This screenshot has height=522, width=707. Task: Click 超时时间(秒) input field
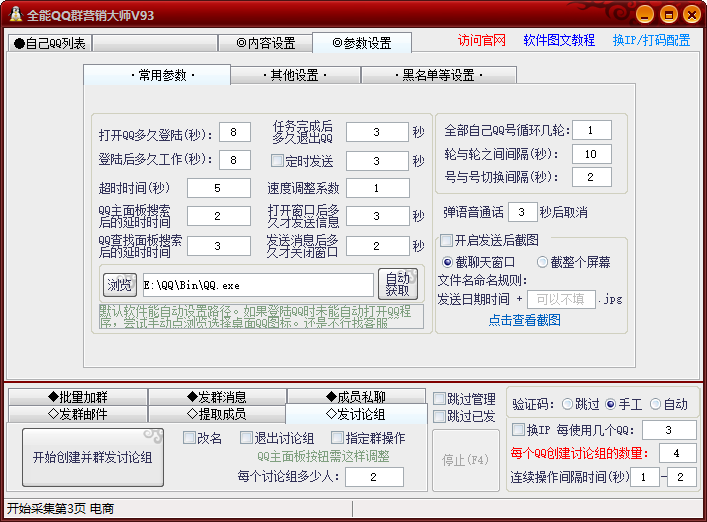pyautogui.click(x=219, y=188)
